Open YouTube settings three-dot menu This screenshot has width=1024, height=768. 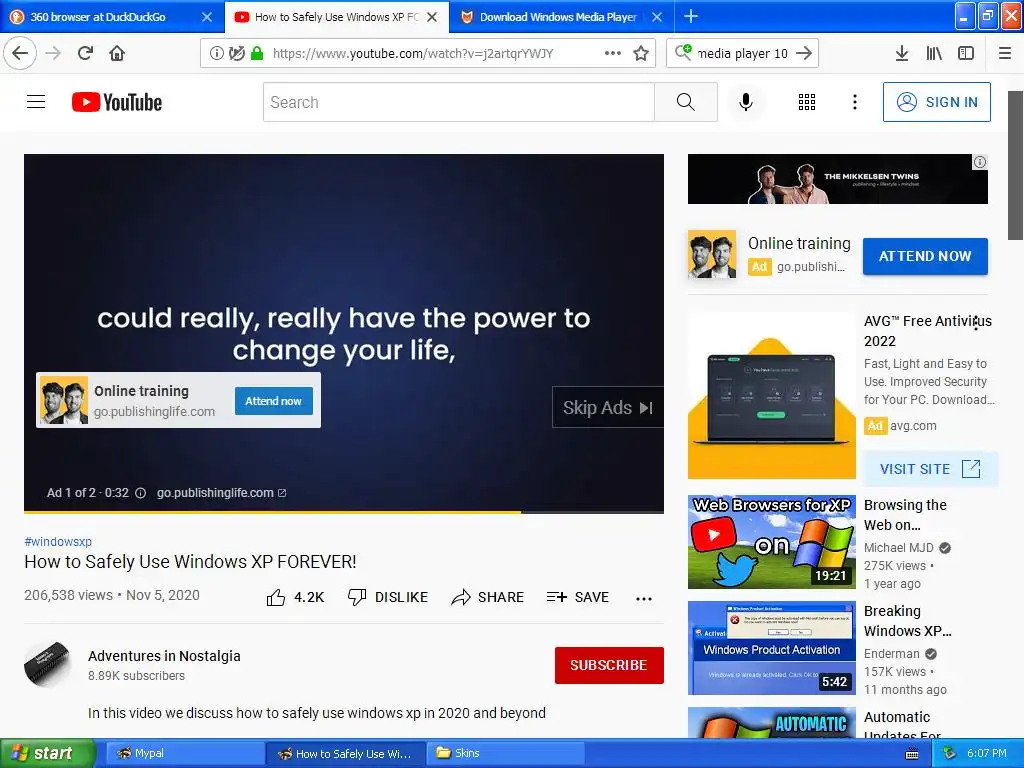pyautogui.click(x=855, y=102)
